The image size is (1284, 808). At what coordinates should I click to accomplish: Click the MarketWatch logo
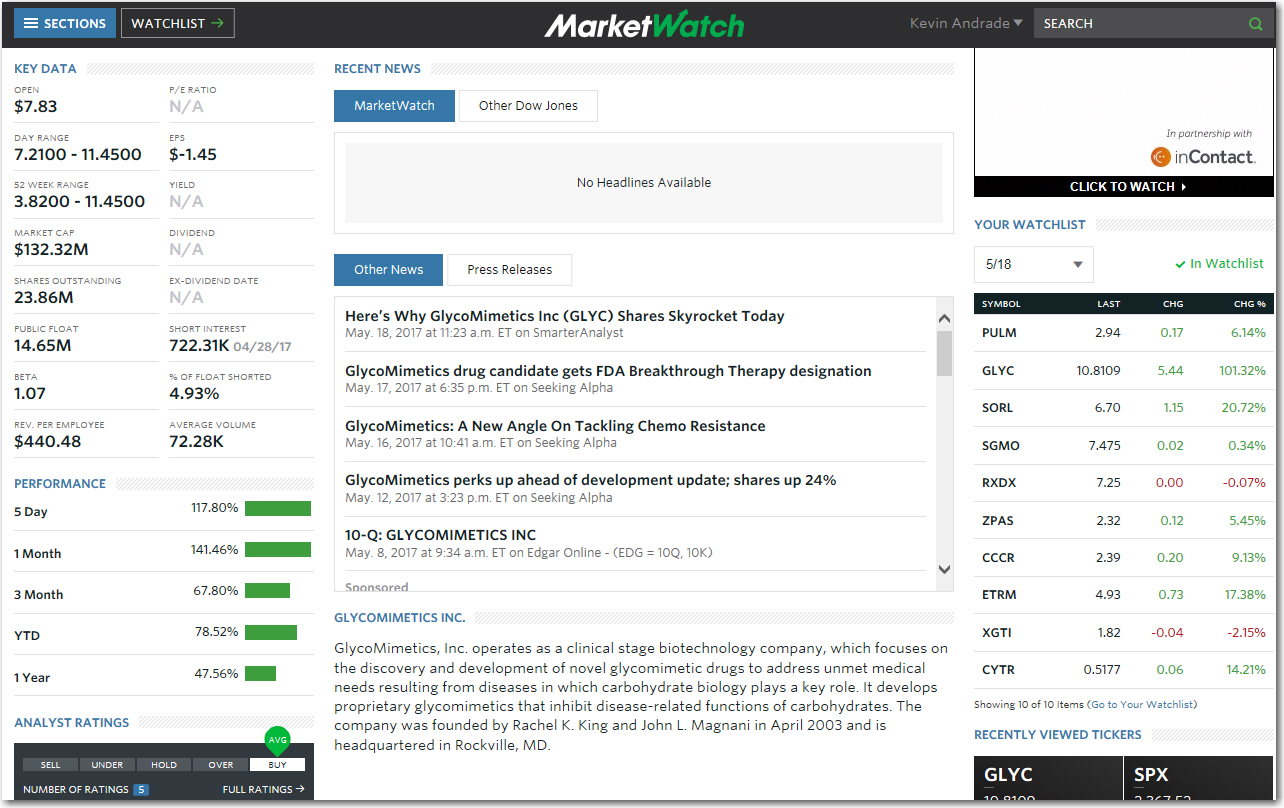pos(644,24)
